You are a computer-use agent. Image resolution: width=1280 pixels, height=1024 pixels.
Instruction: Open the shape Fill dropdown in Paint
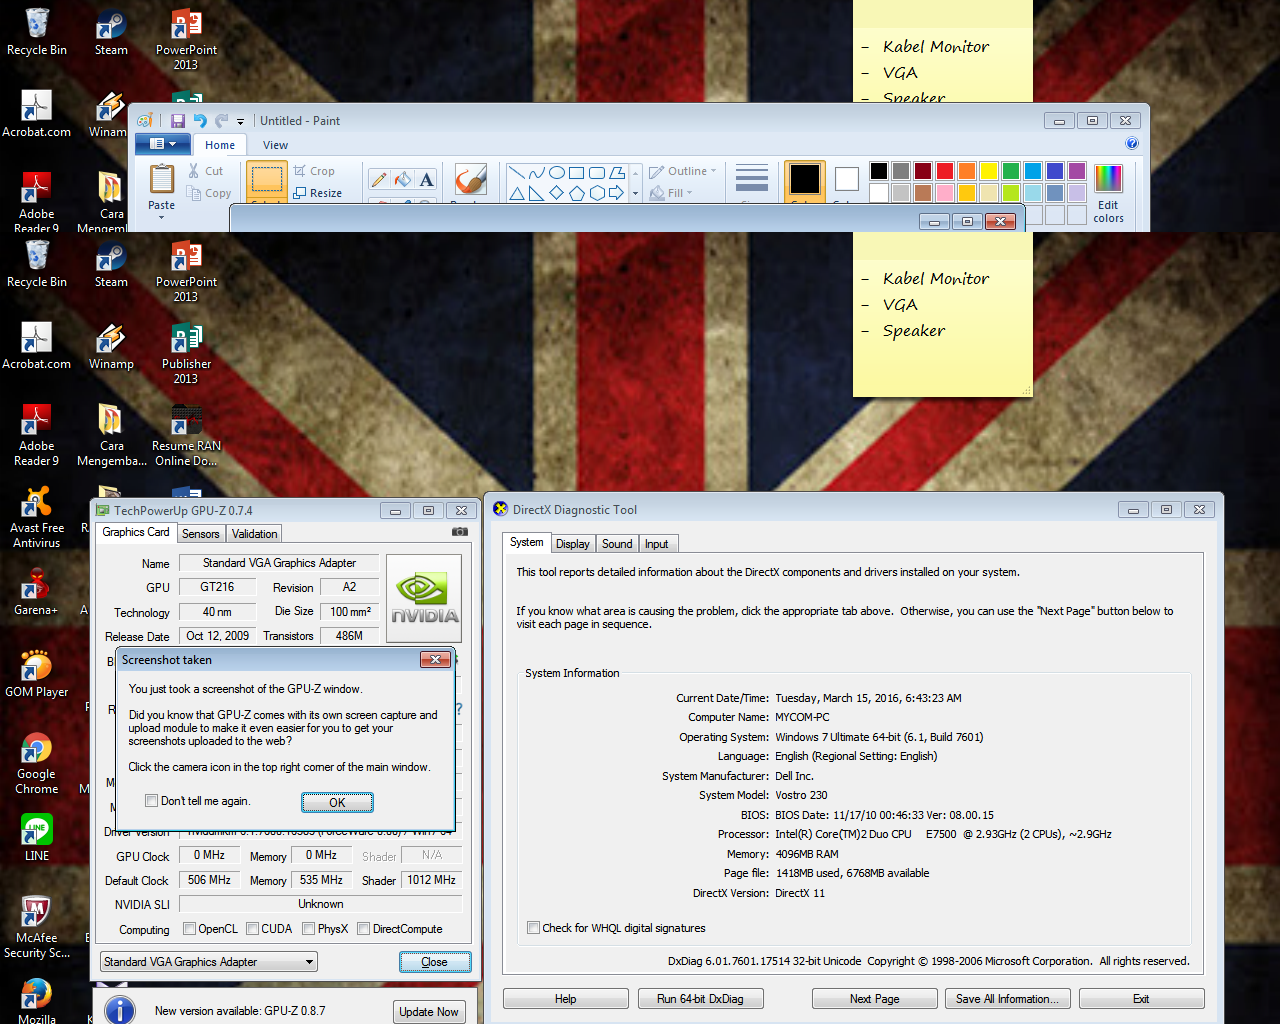671,193
